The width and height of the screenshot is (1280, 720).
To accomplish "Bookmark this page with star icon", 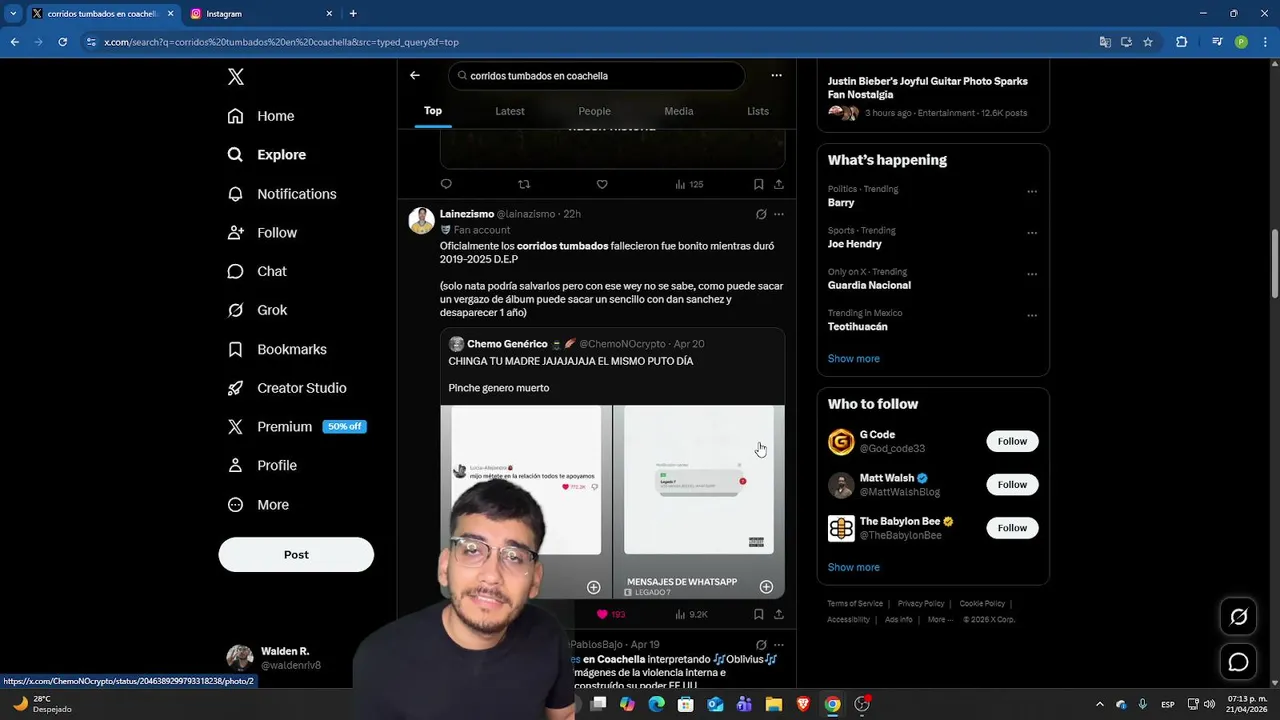I will [x=1148, y=42].
